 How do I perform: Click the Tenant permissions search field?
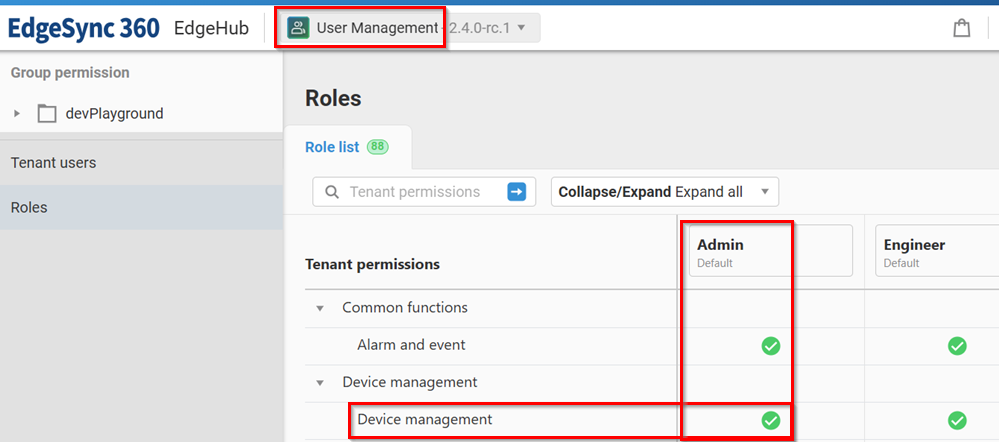[415, 192]
